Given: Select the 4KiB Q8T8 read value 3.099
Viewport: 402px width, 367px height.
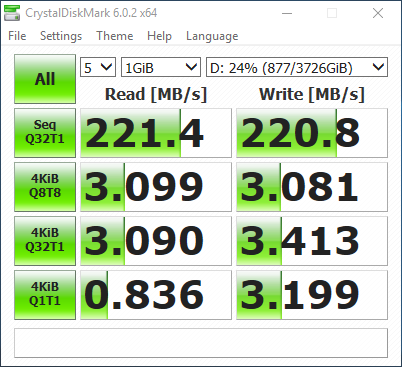Looking at the screenshot, I should tap(156, 187).
